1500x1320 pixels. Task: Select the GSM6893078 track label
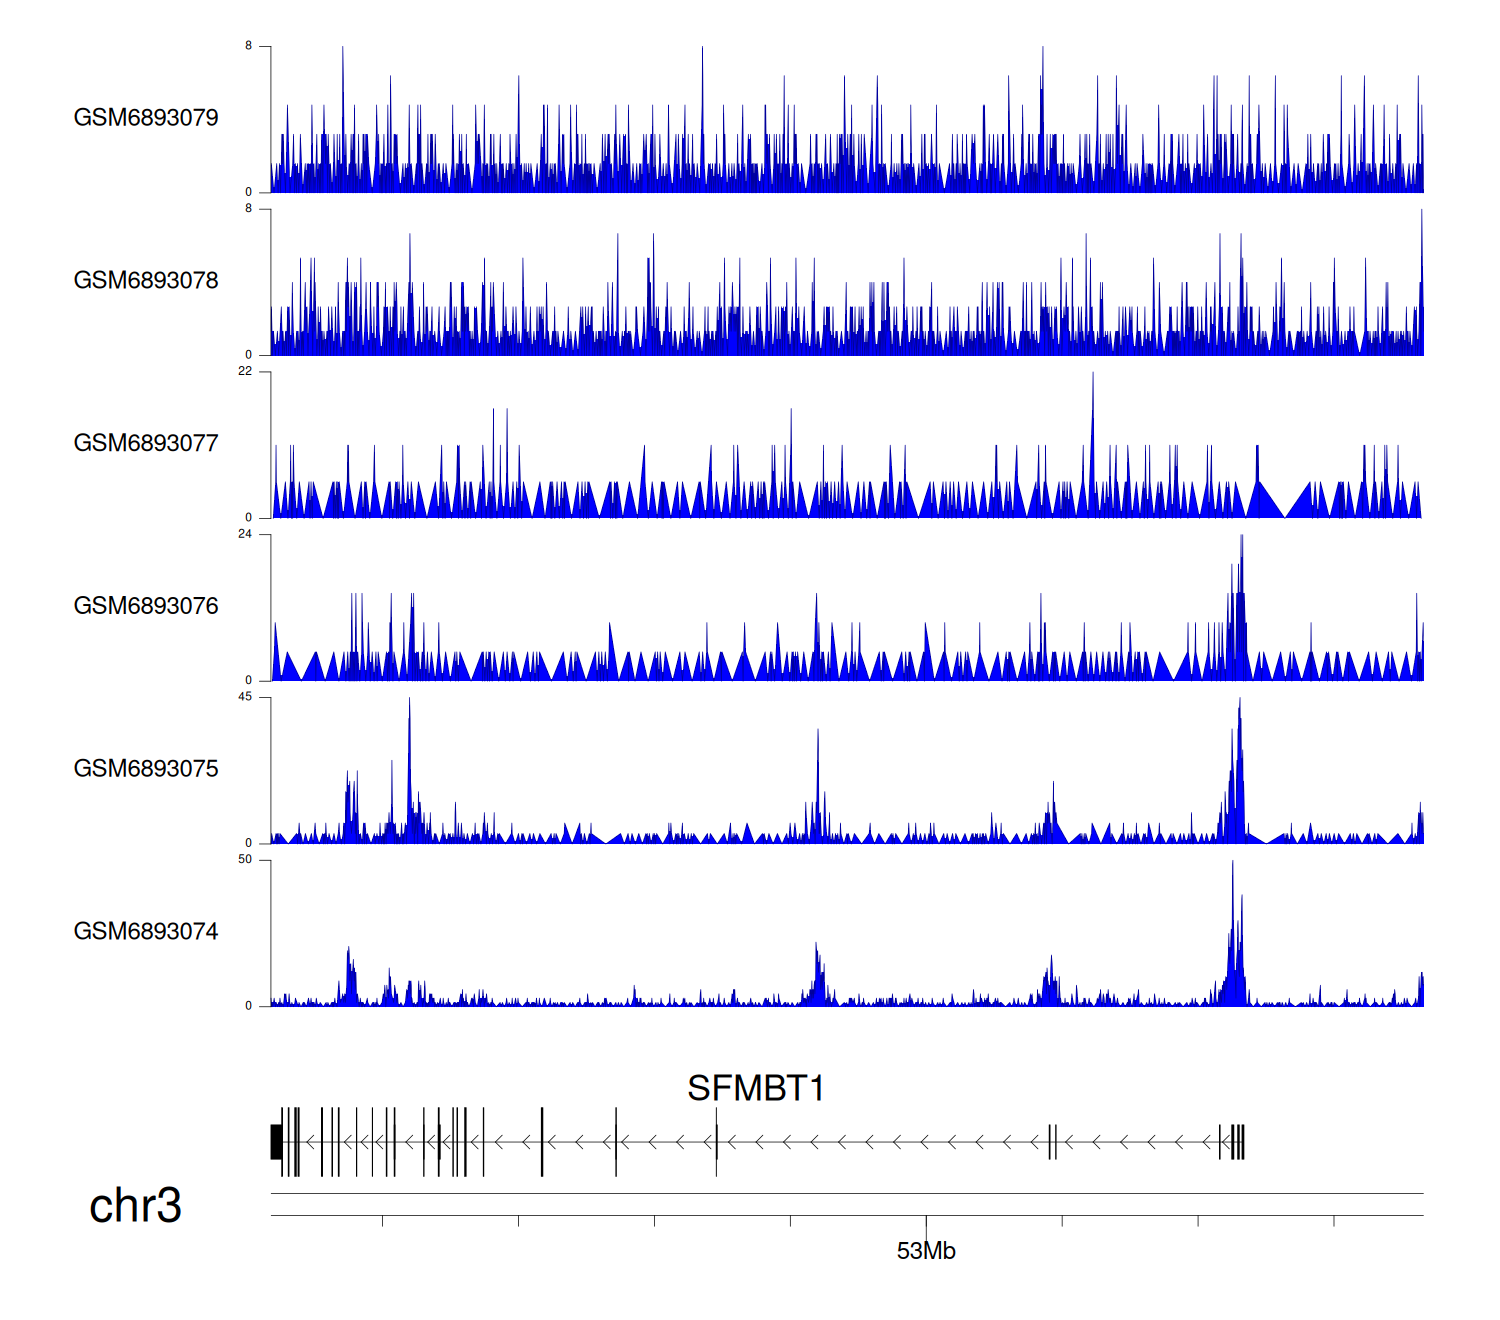pyautogui.click(x=146, y=281)
